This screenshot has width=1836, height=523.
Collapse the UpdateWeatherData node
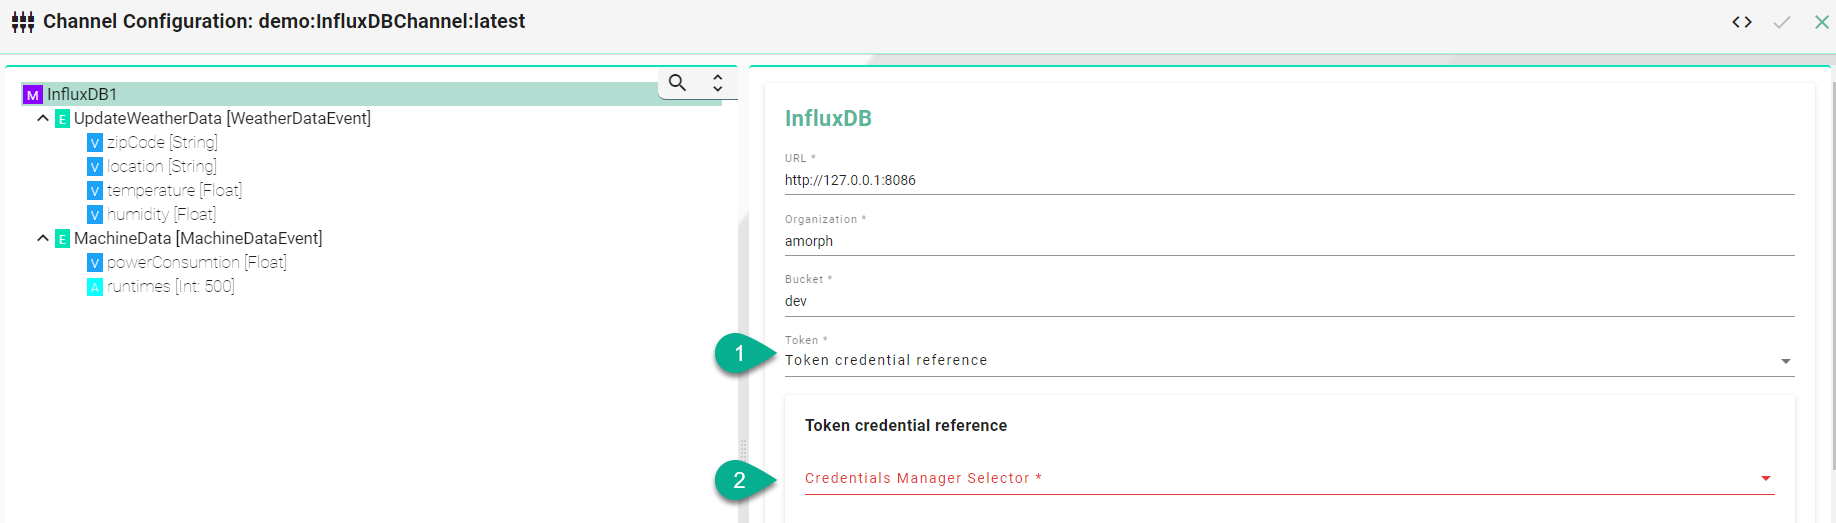(x=43, y=118)
